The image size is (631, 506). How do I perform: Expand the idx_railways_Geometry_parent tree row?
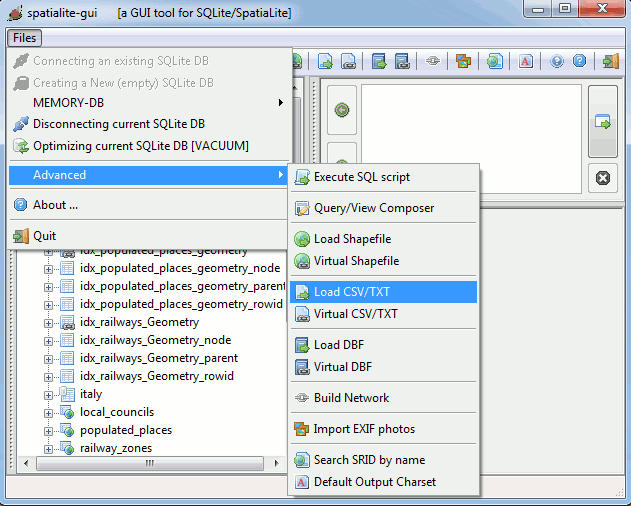click(x=48, y=359)
